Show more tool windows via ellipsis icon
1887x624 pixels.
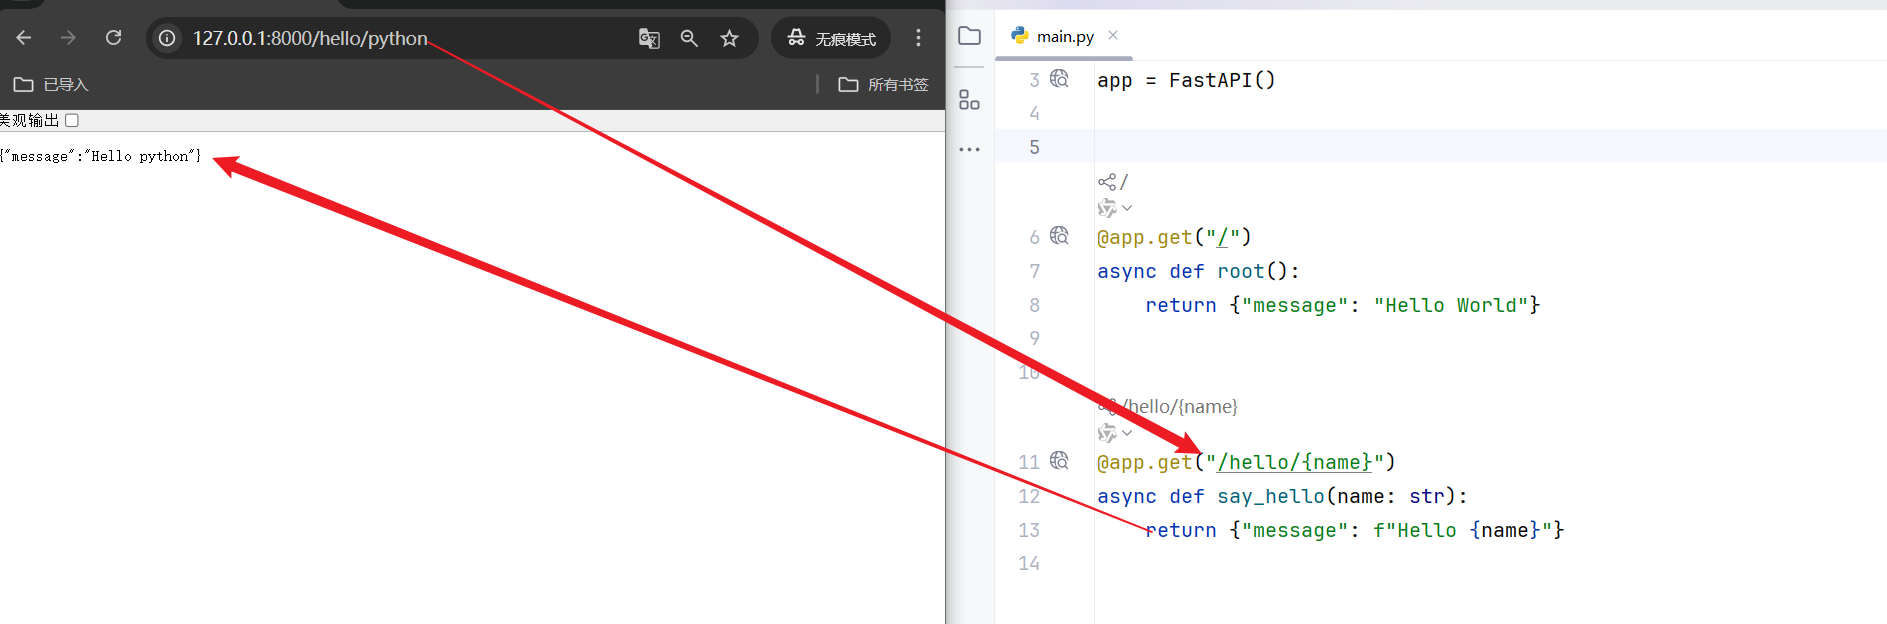pyautogui.click(x=969, y=149)
